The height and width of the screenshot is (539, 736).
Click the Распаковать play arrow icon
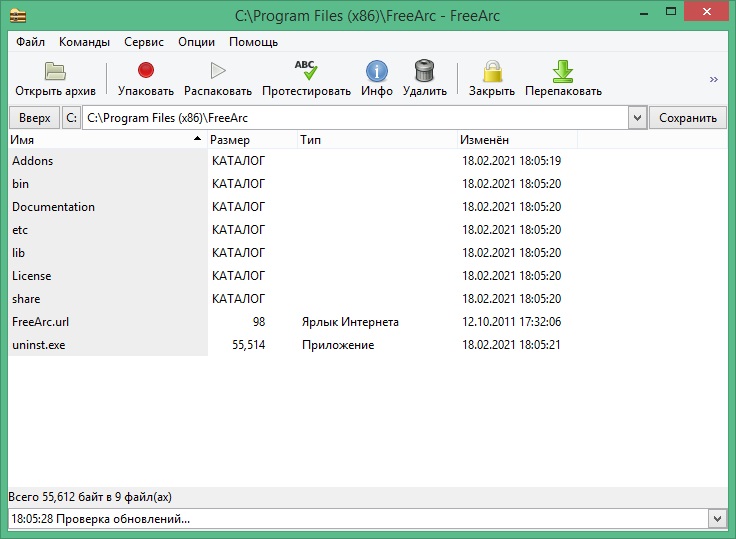coord(218,70)
